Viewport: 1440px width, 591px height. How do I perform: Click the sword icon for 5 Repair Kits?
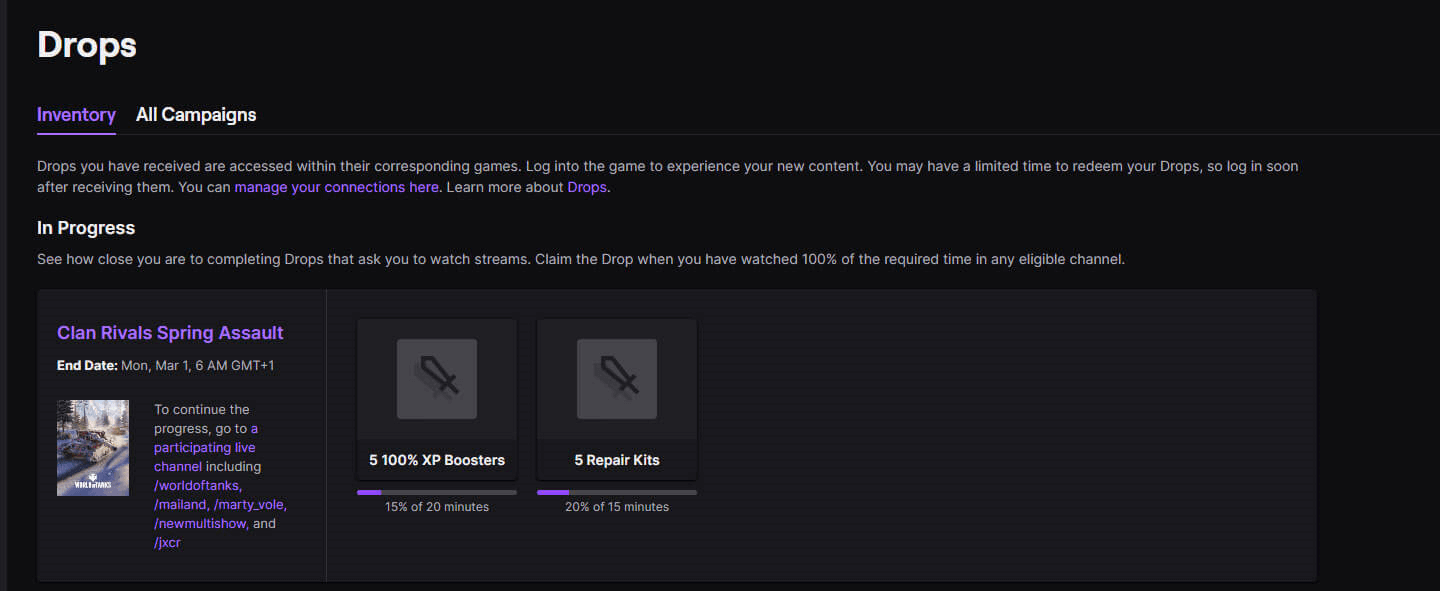tap(617, 379)
